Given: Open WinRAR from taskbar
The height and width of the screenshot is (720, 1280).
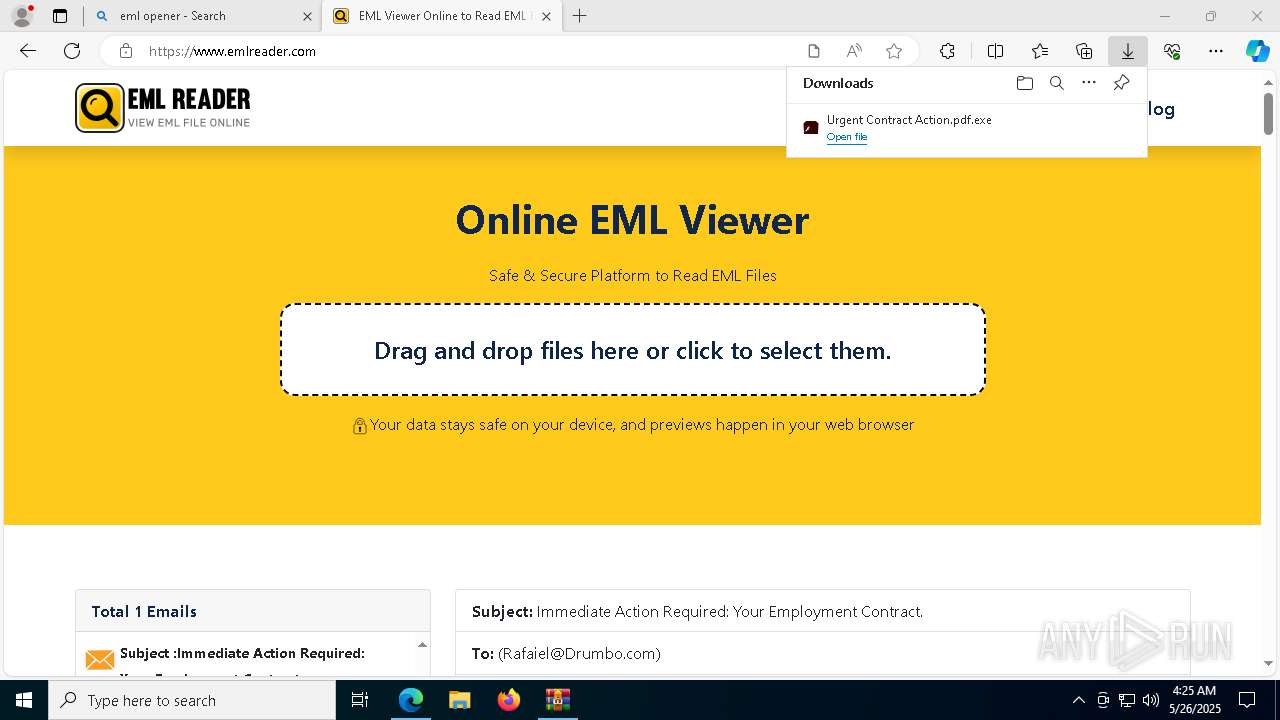Looking at the screenshot, I should (x=557, y=700).
